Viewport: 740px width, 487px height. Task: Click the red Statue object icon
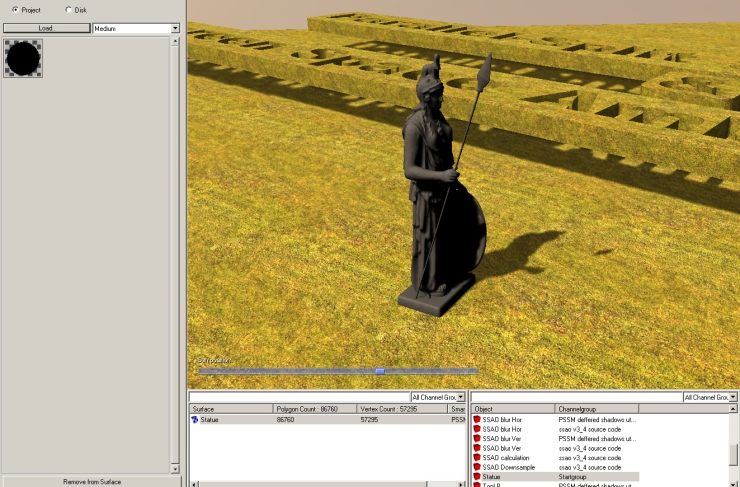click(x=477, y=477)
